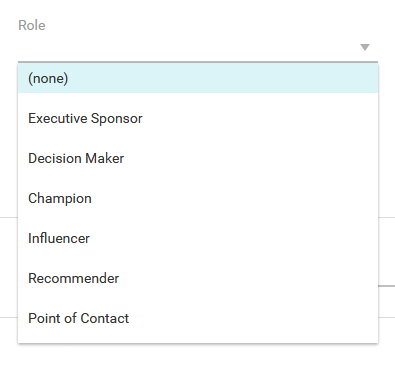Select Decision Maker as the role
This screenshot has height=366, width=395.
(198, 158)
